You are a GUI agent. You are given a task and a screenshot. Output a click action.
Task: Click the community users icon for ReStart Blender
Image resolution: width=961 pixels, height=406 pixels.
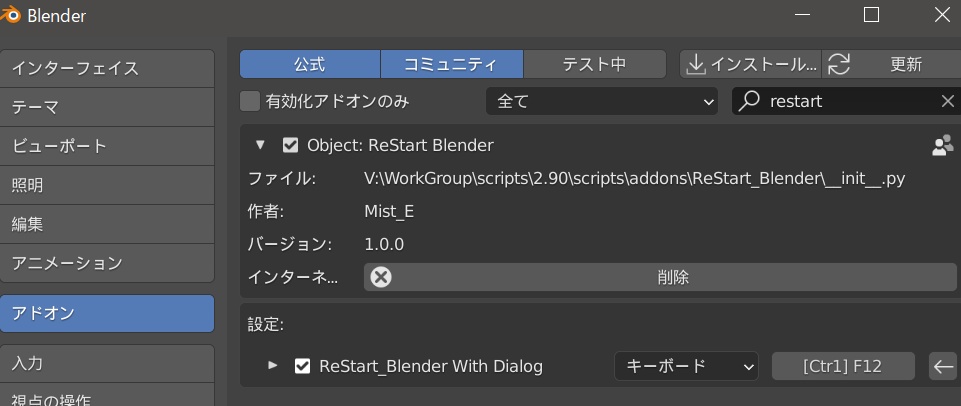click(942, 145)
